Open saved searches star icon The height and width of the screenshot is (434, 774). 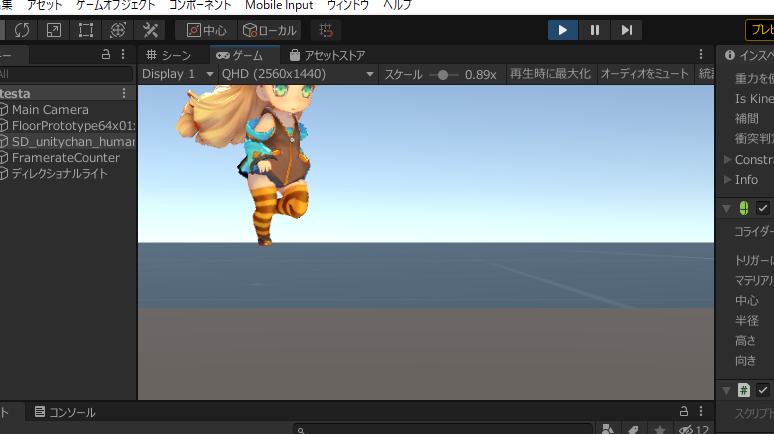pos(660,430)
